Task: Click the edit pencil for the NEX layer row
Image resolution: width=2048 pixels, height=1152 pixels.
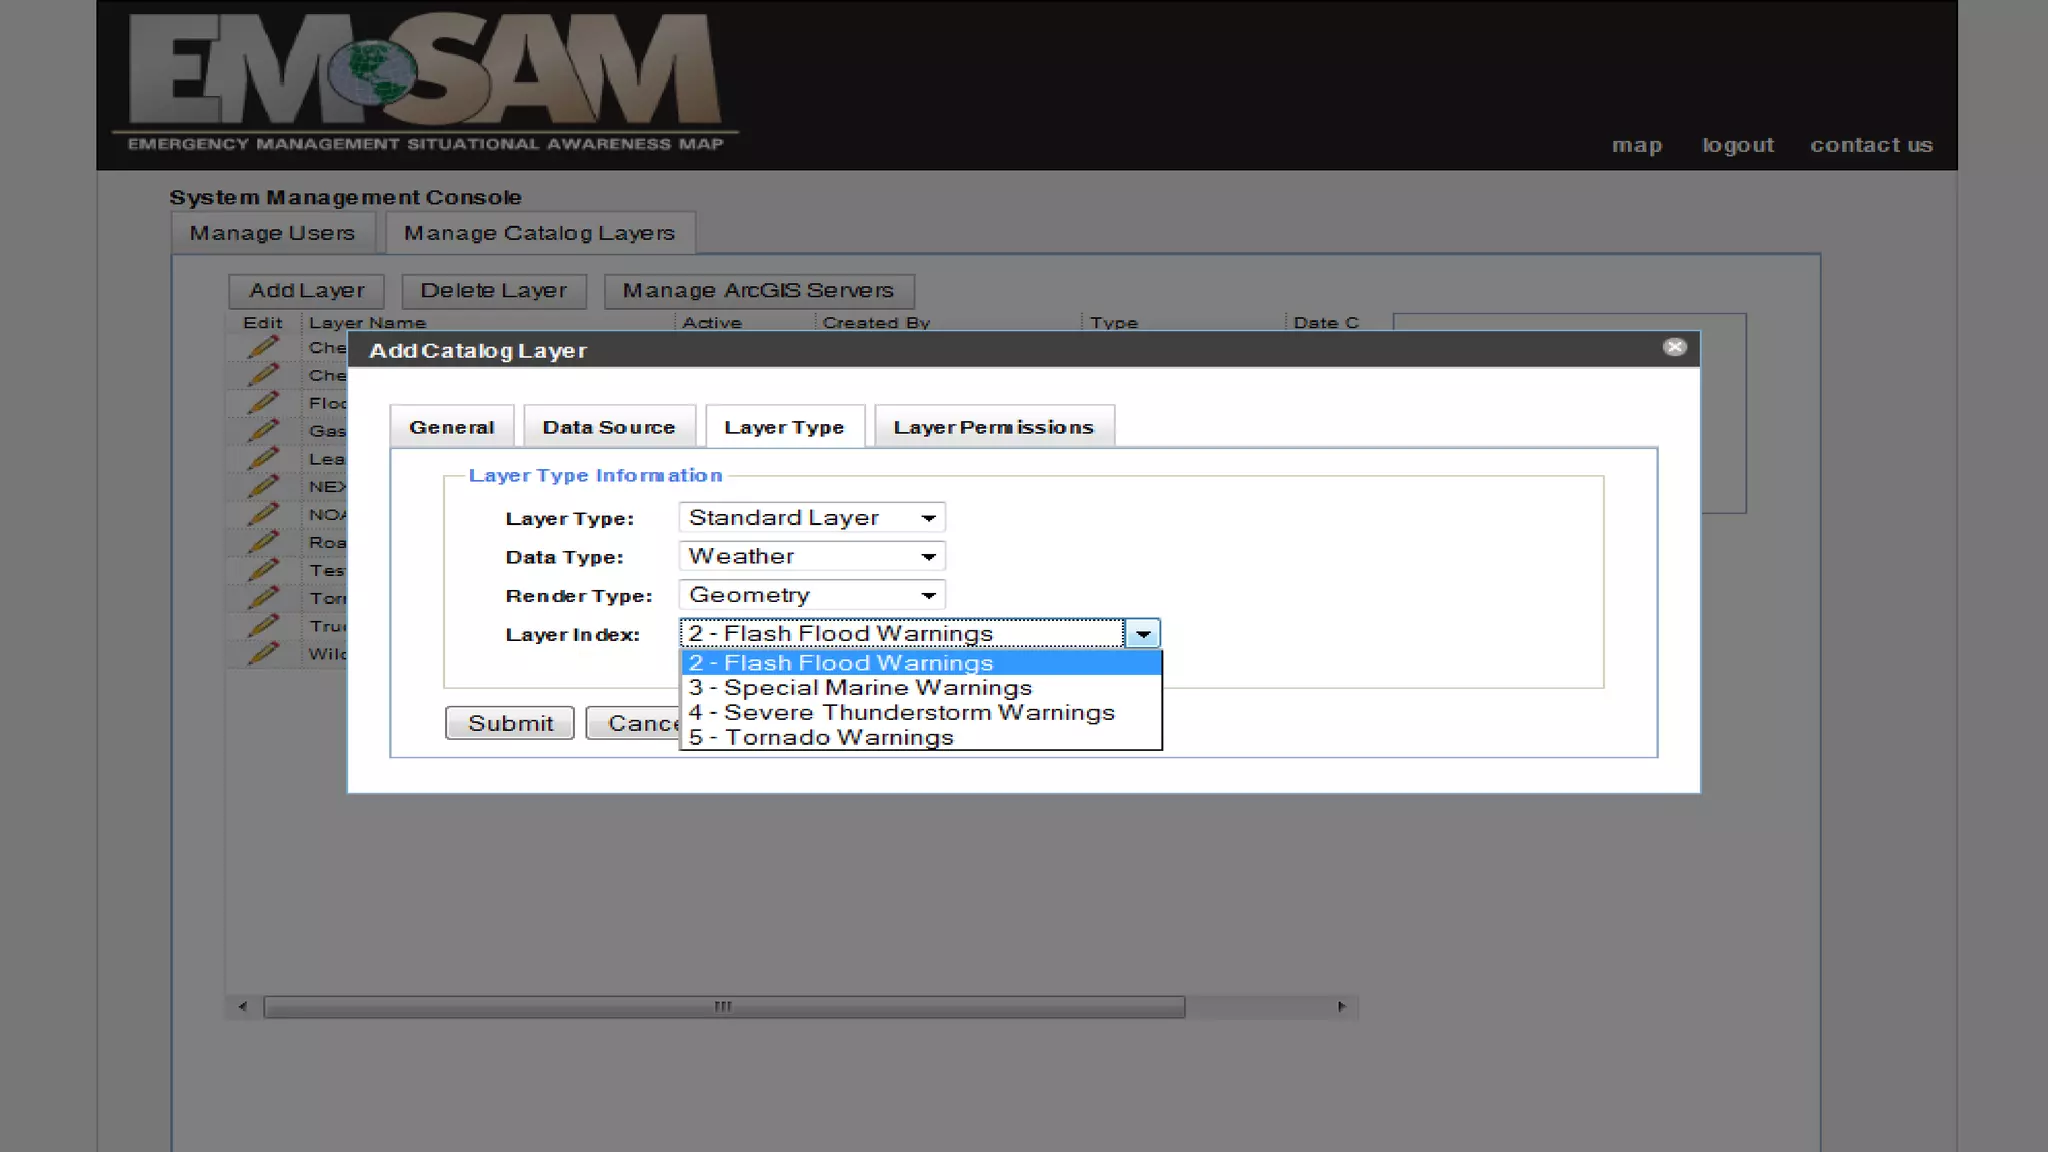Action: pyautogui.click(x=263, y=486)
